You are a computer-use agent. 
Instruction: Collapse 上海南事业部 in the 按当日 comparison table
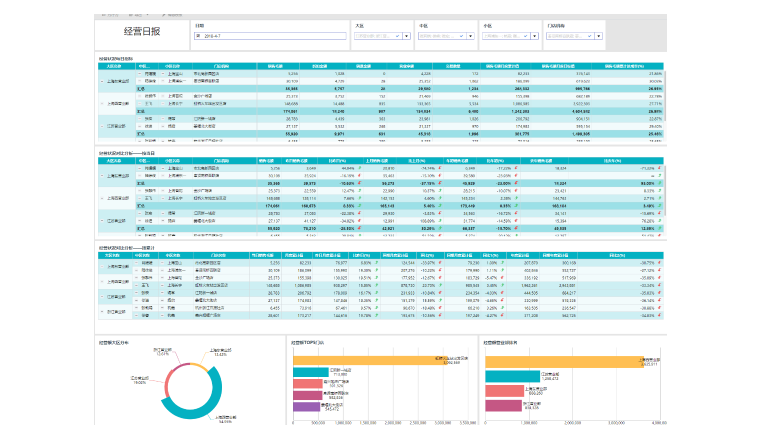pos(101,174)
